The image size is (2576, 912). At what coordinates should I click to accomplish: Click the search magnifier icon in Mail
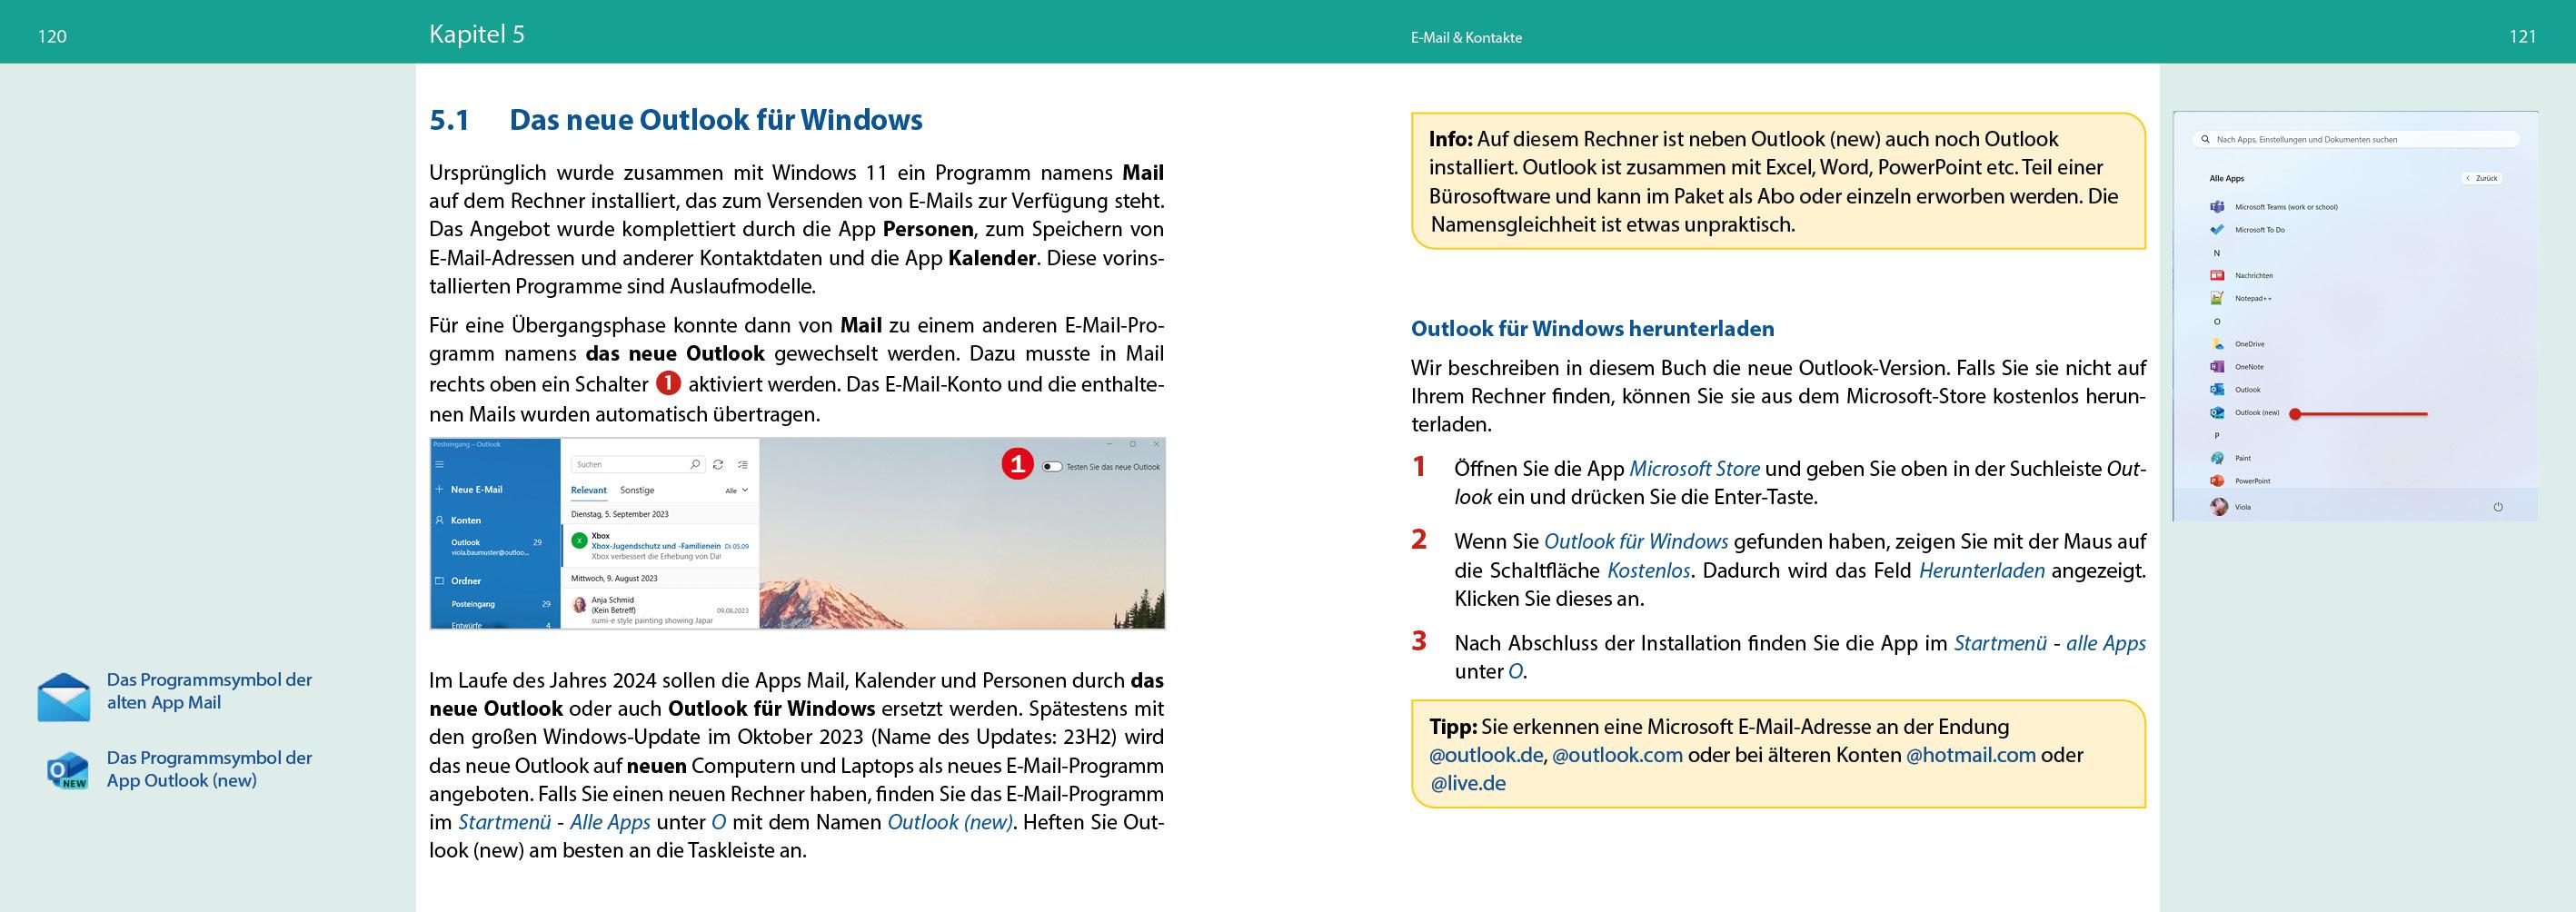(695, 464)
